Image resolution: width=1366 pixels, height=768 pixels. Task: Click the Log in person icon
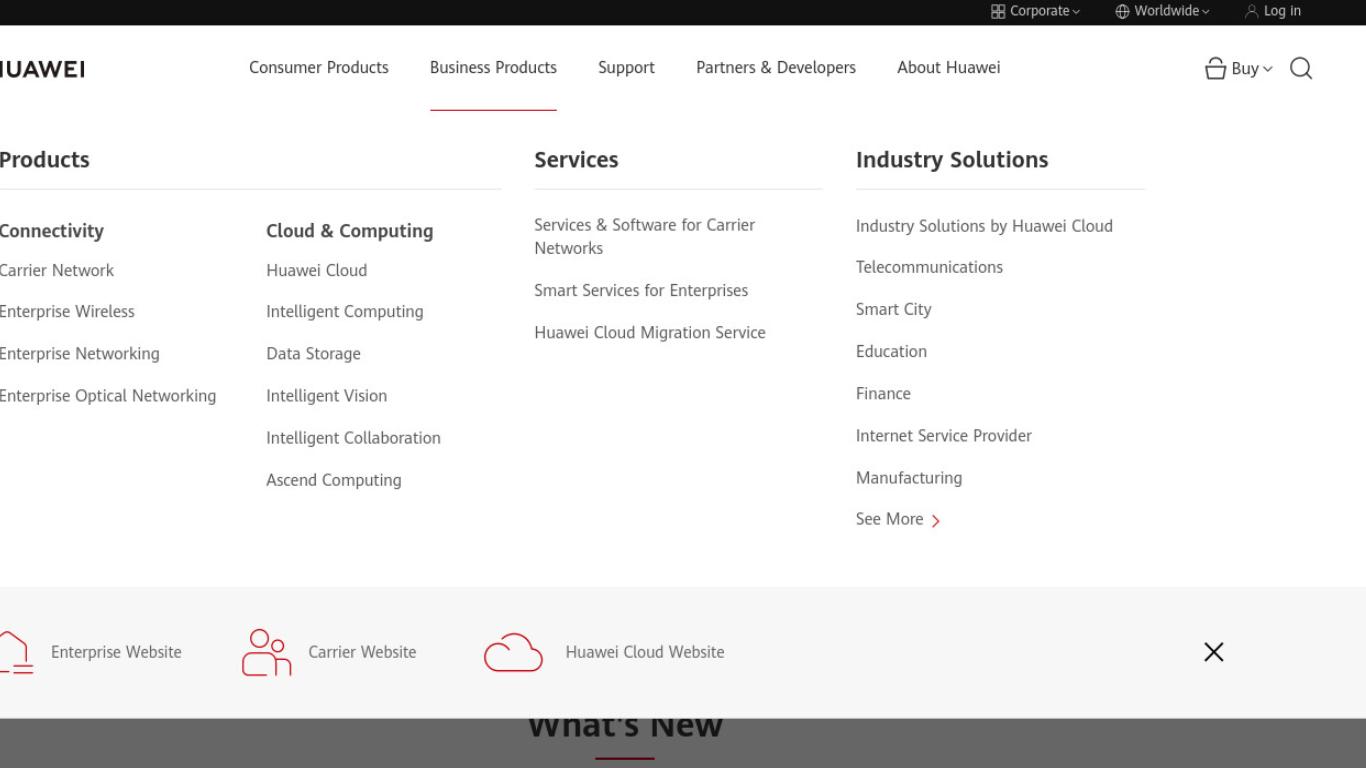click(1252, 11)
